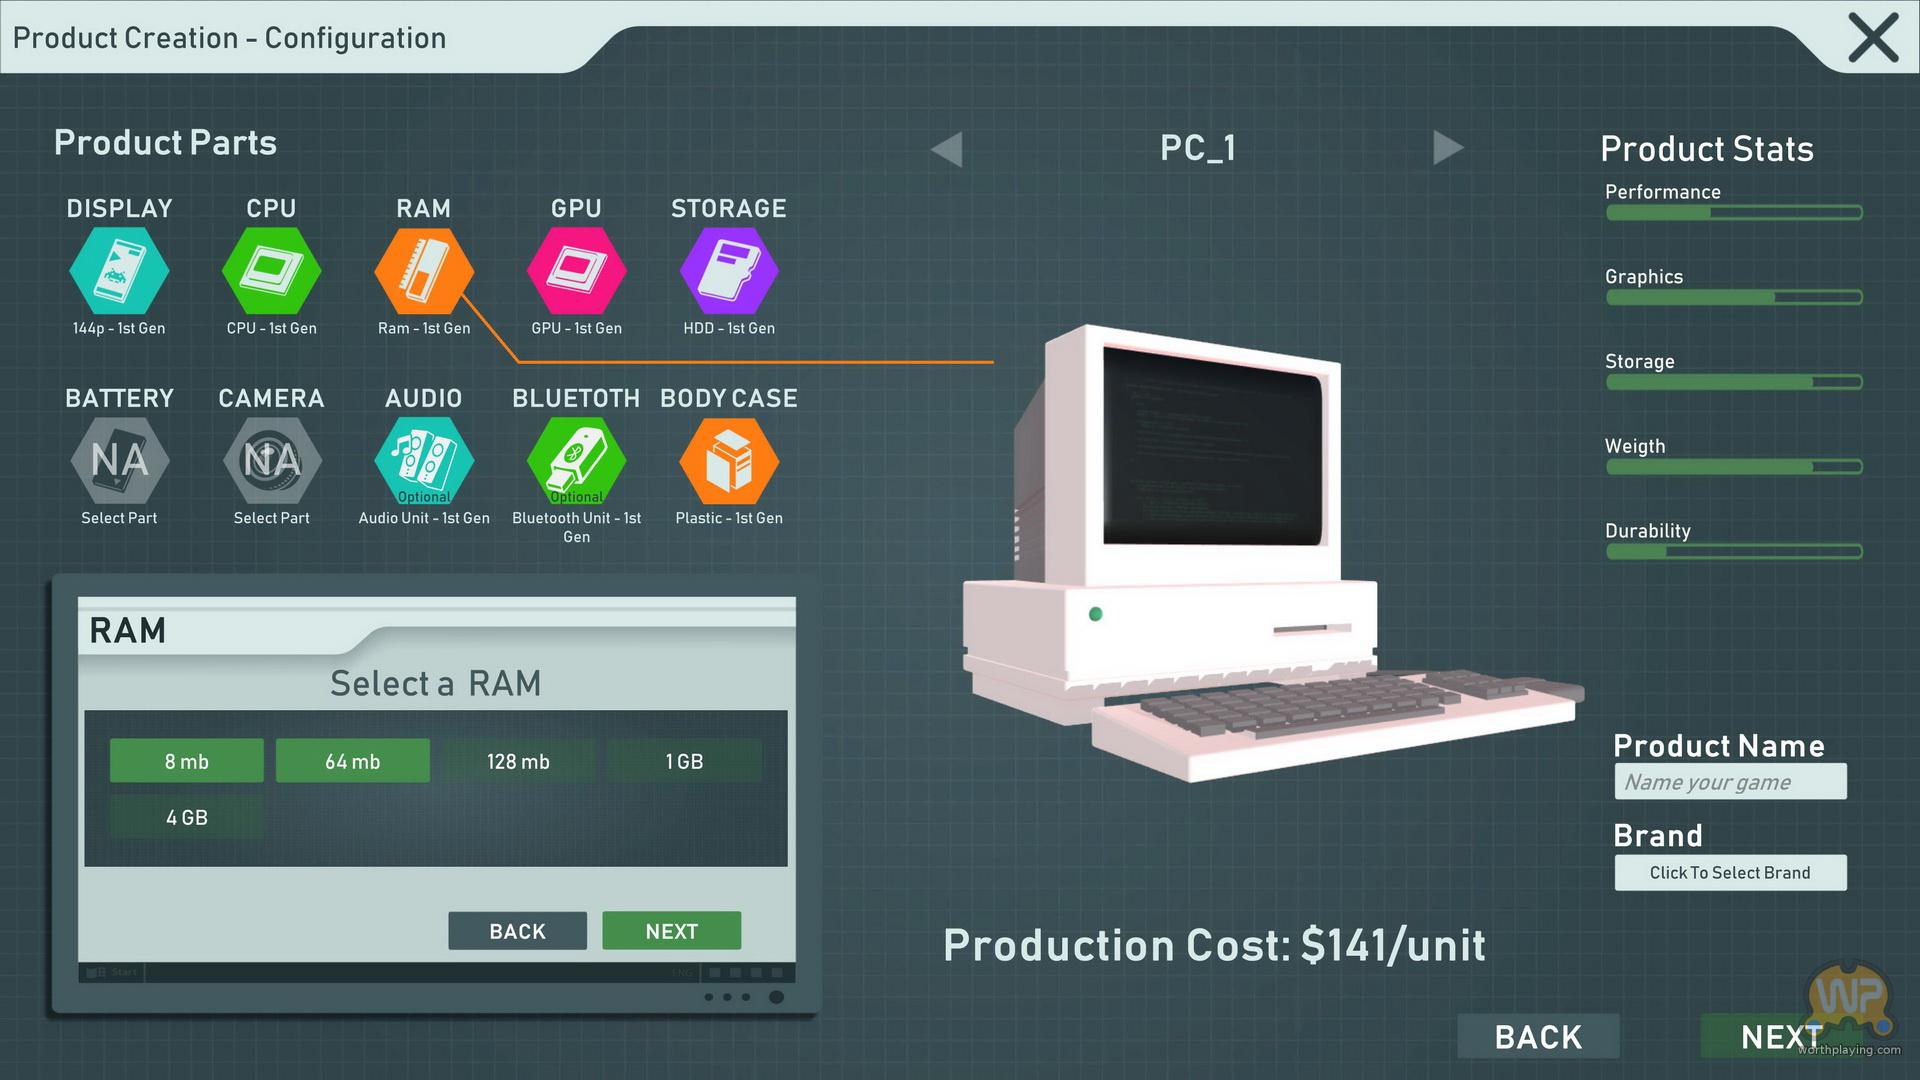
Task: Open the Body Case plastic icon
Action: point(728,461)
